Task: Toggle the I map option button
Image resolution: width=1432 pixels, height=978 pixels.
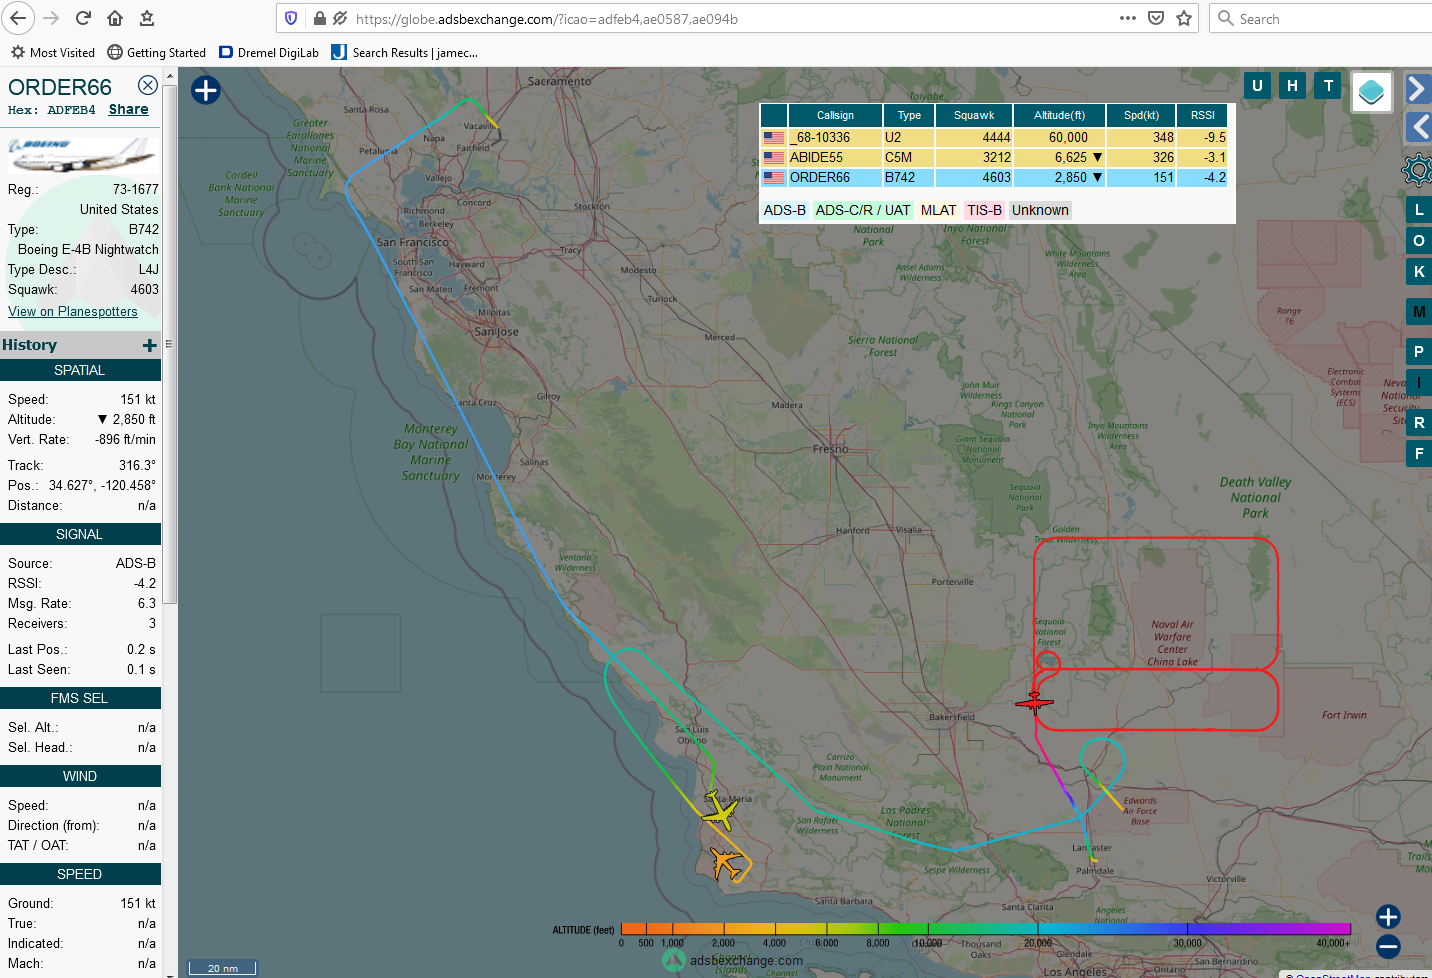Action: pos(1418,382)
